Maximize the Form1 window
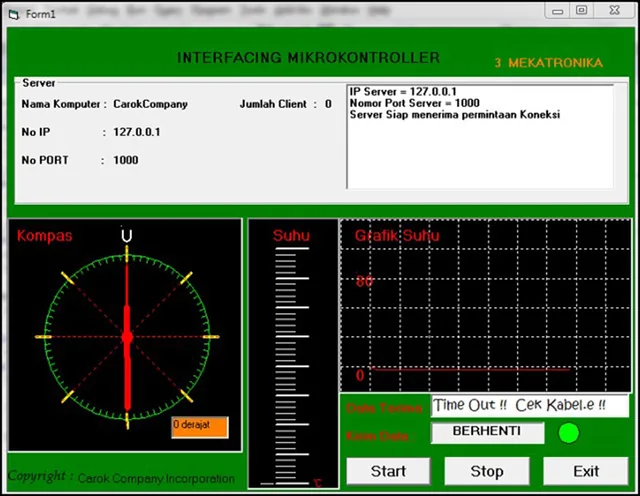640x496 pixels. 582,10
